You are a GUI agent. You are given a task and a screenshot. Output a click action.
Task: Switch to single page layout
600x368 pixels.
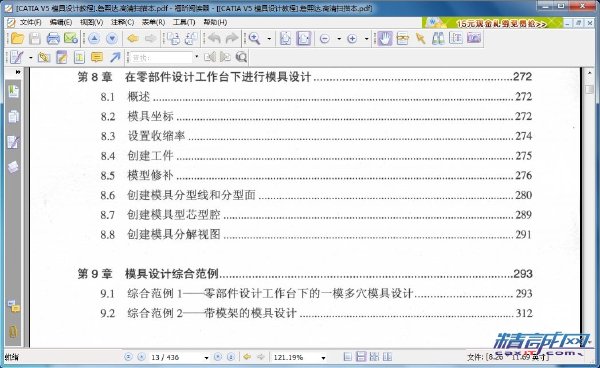click(347, 357)
